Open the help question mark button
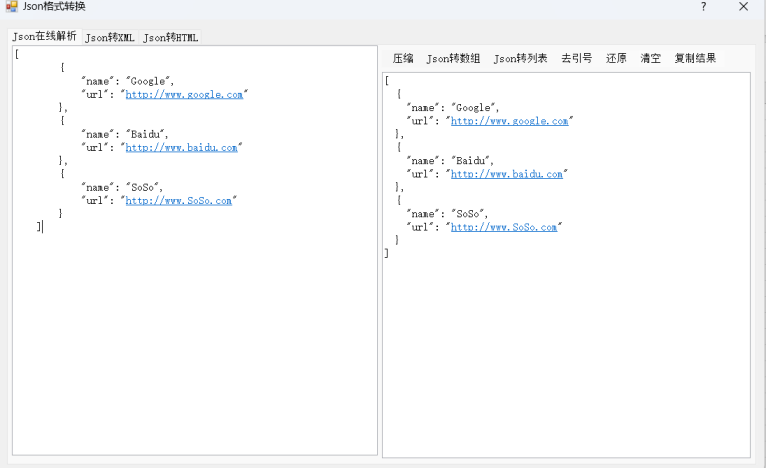The height and width of the screenshot is (468, 766). tap(703, 6)
